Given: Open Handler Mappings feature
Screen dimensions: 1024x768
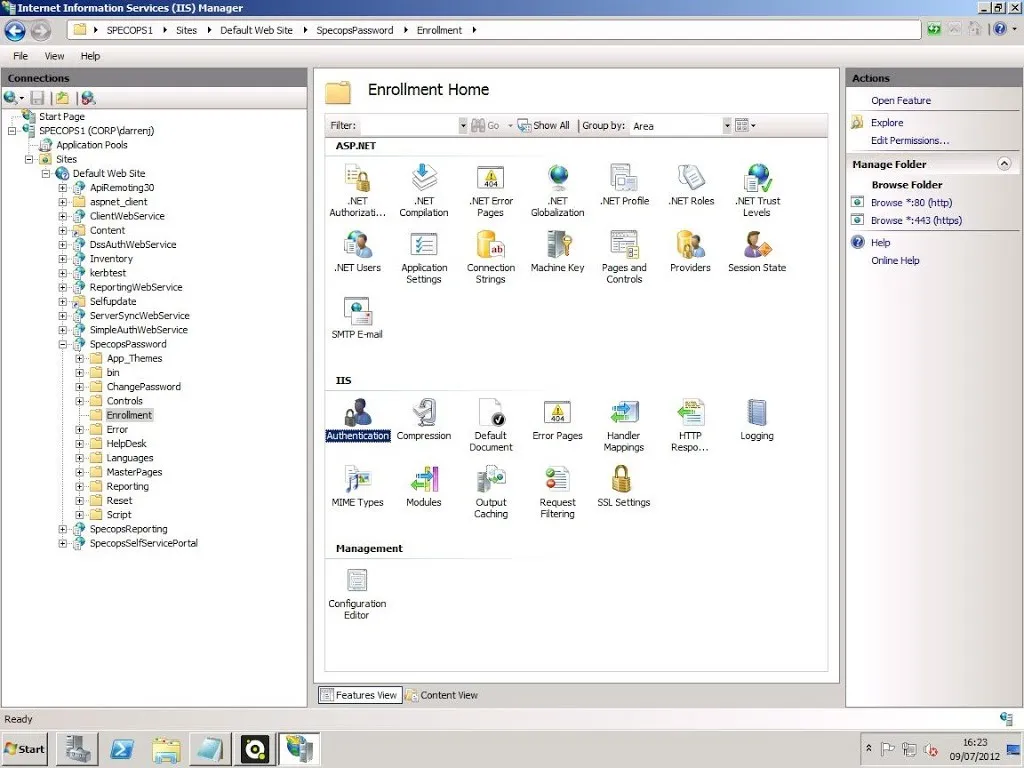Looking at the screenshot, I should (x=624, y=424).
